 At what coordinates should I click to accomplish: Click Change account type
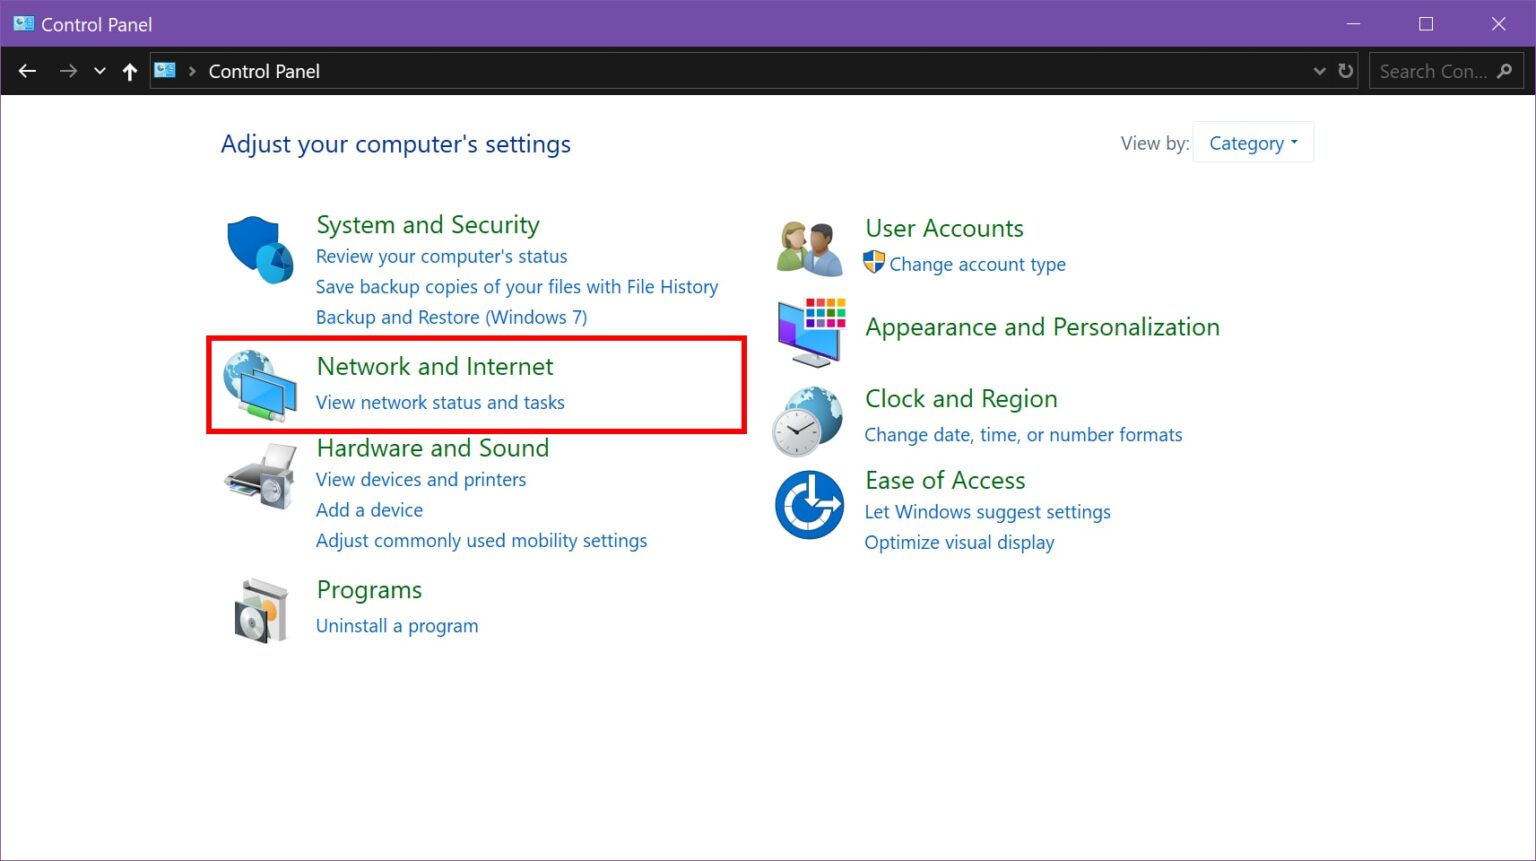[977, 264]
